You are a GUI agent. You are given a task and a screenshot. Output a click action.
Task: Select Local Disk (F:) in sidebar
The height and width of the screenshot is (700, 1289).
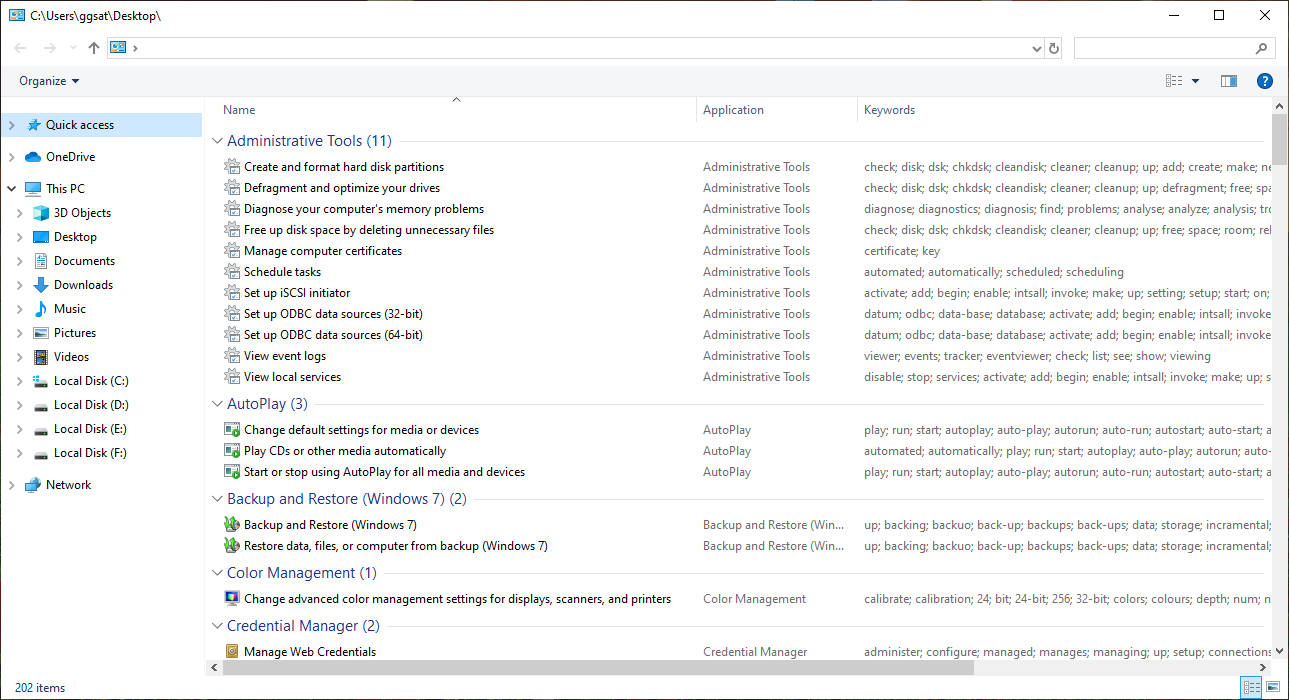pos(91,453)
